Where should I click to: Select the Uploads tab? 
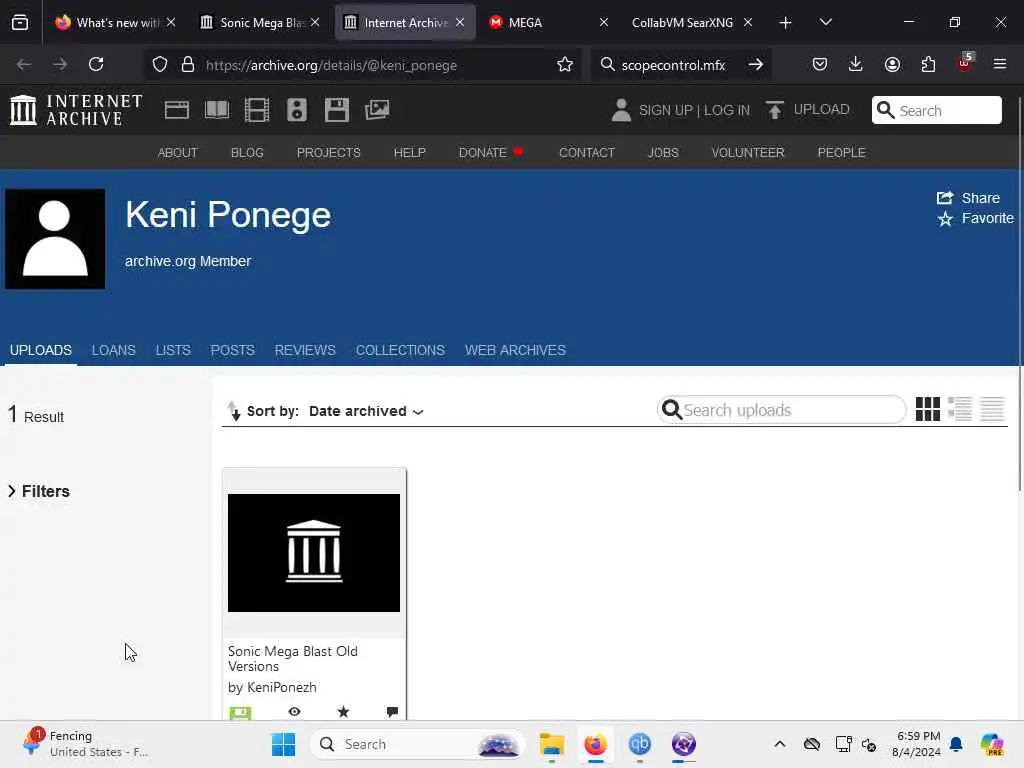(40, 350)
